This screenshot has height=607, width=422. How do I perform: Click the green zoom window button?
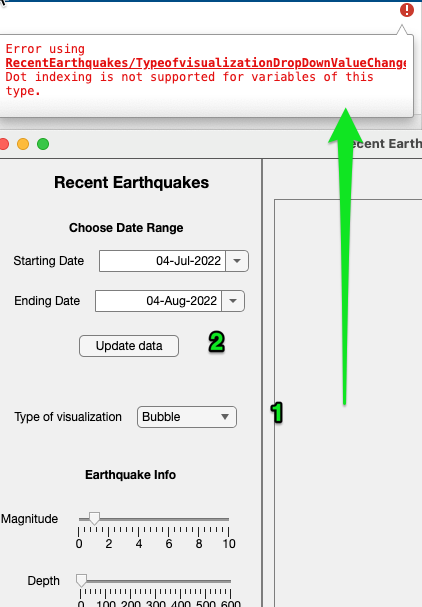point(43,144)
